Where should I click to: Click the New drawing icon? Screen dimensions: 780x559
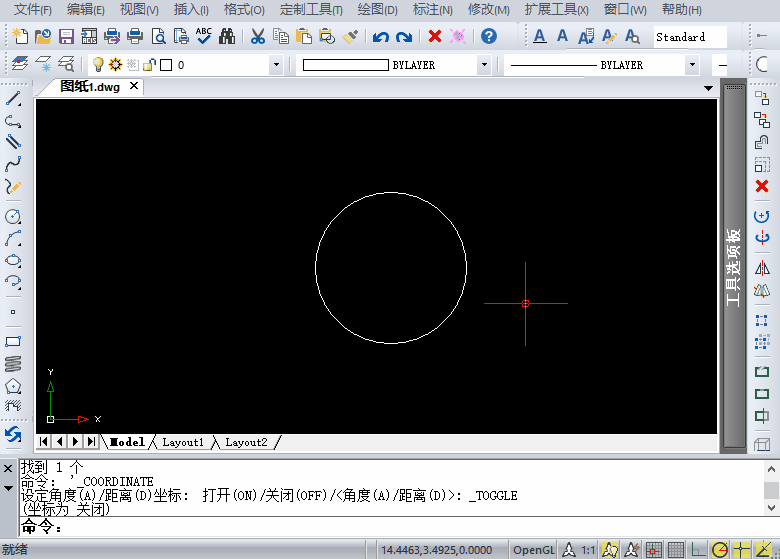click(20, 36)
